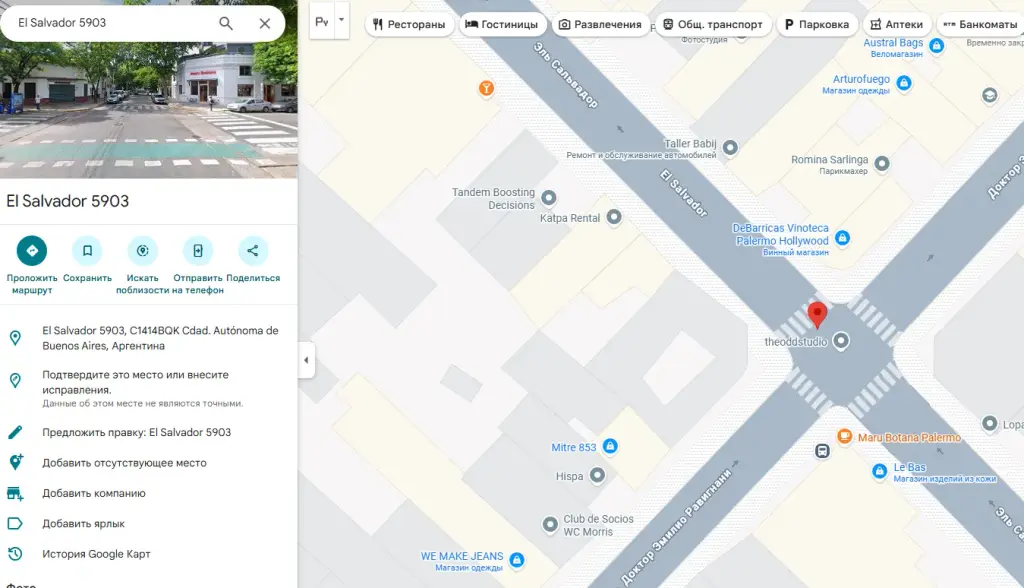The image size is (1024, 588).
Task: Clear the search box with X
Action: click(264, 24)
